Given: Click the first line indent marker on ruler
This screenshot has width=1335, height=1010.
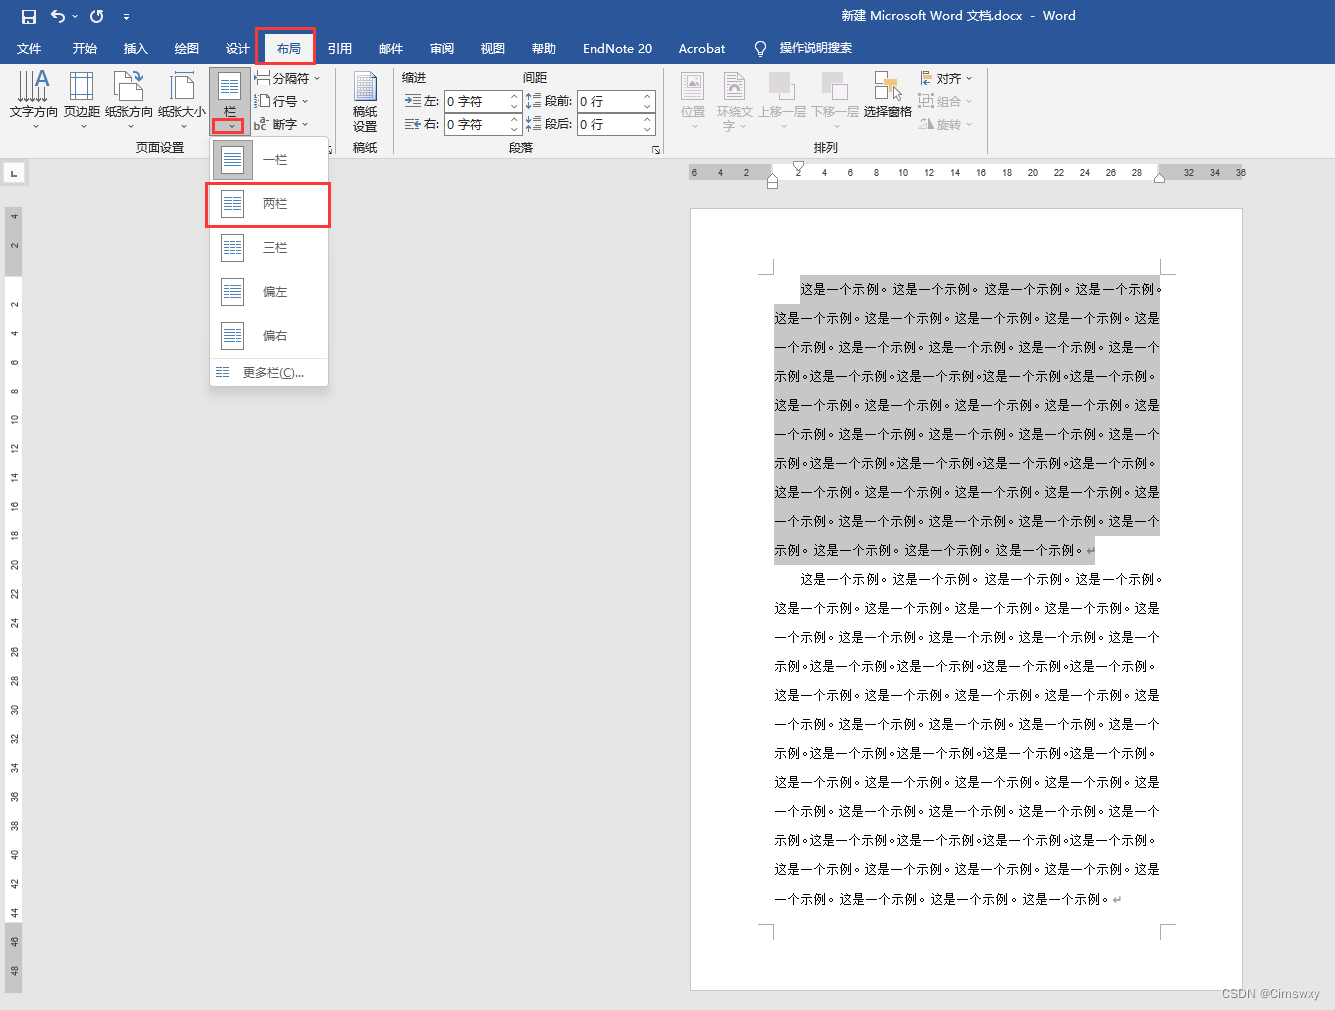Looking at the screenshot, I should [x=798, y=167].
